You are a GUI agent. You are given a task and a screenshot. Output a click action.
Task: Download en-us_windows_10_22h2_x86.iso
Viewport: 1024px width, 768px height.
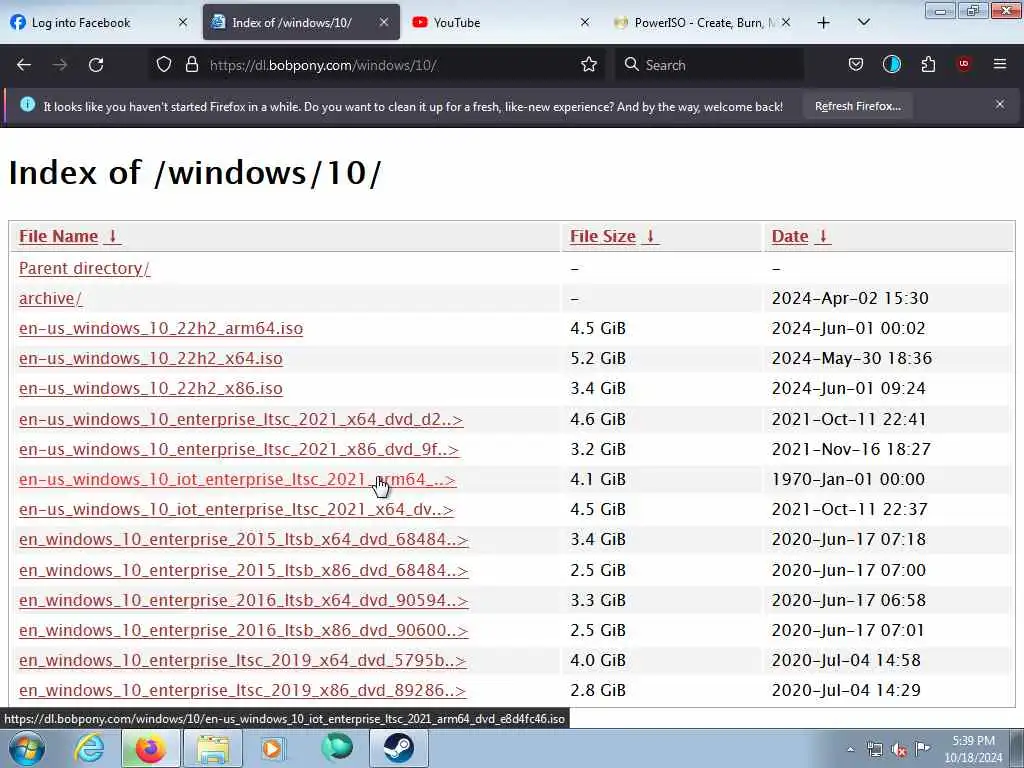pos(151,389)
